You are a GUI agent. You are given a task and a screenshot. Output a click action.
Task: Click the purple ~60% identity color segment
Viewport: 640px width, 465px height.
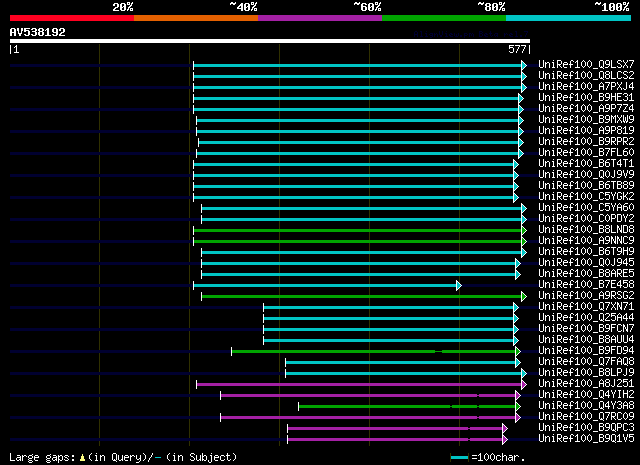[x=320, y=18]
